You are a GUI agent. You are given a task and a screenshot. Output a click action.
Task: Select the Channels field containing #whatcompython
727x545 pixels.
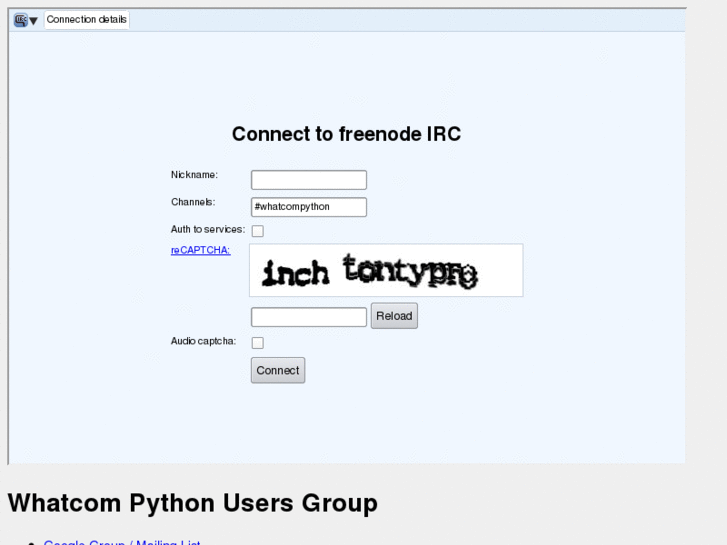[x=309, y=207]
